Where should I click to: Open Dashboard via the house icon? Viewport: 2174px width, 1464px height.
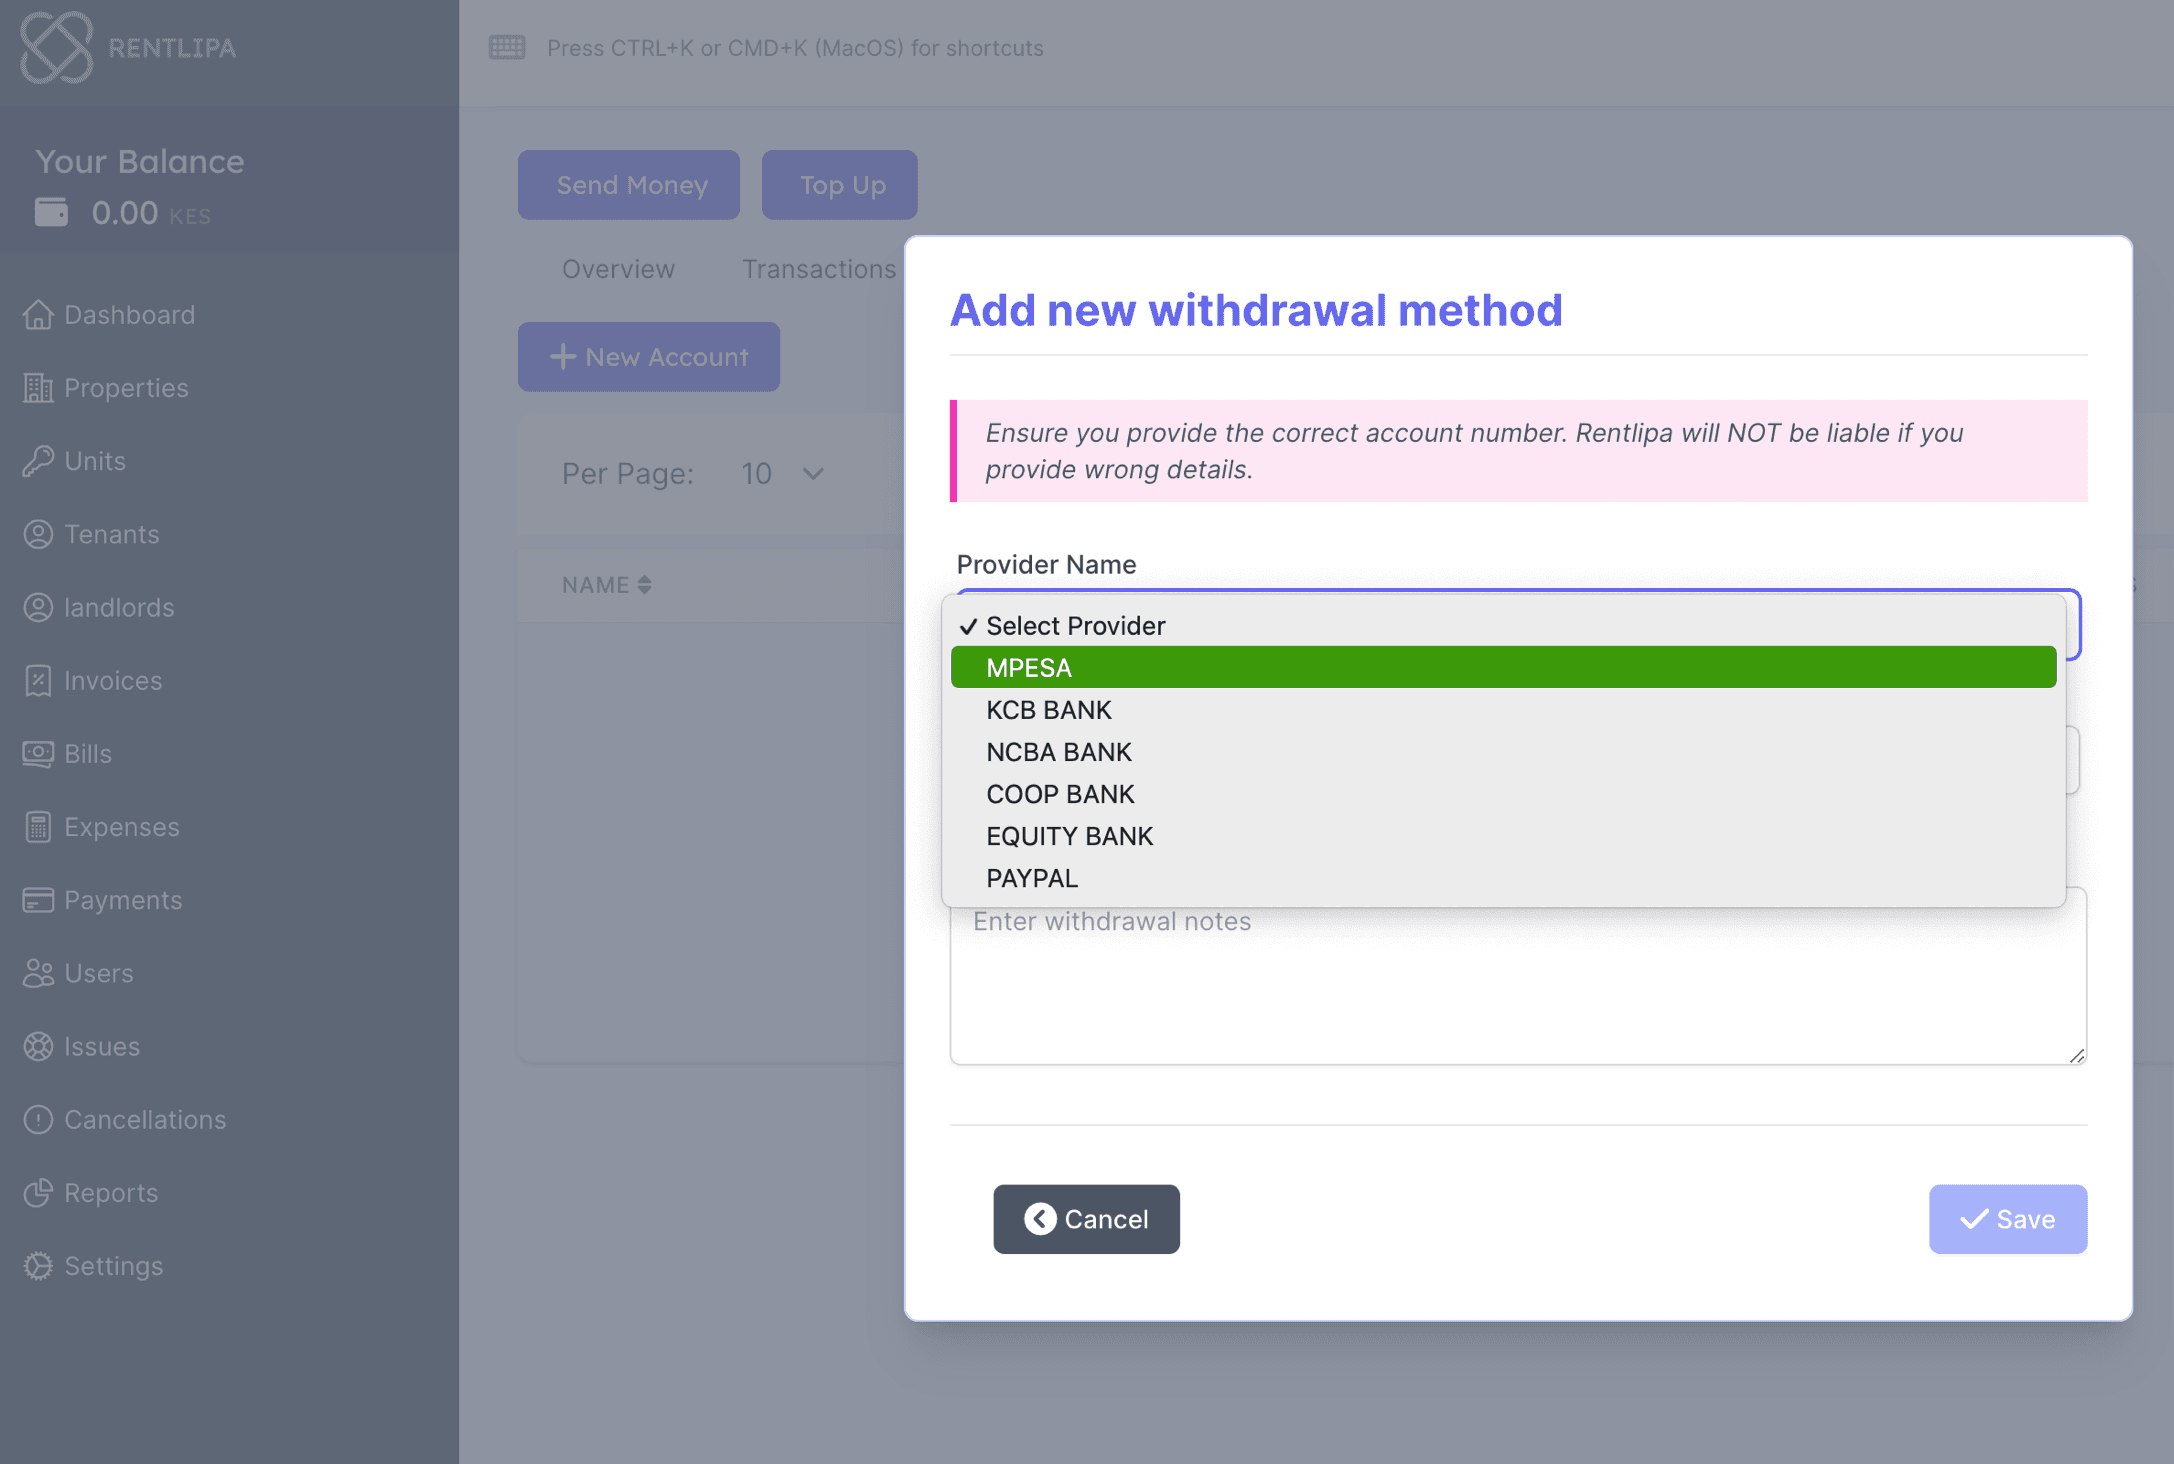[38, 314]
